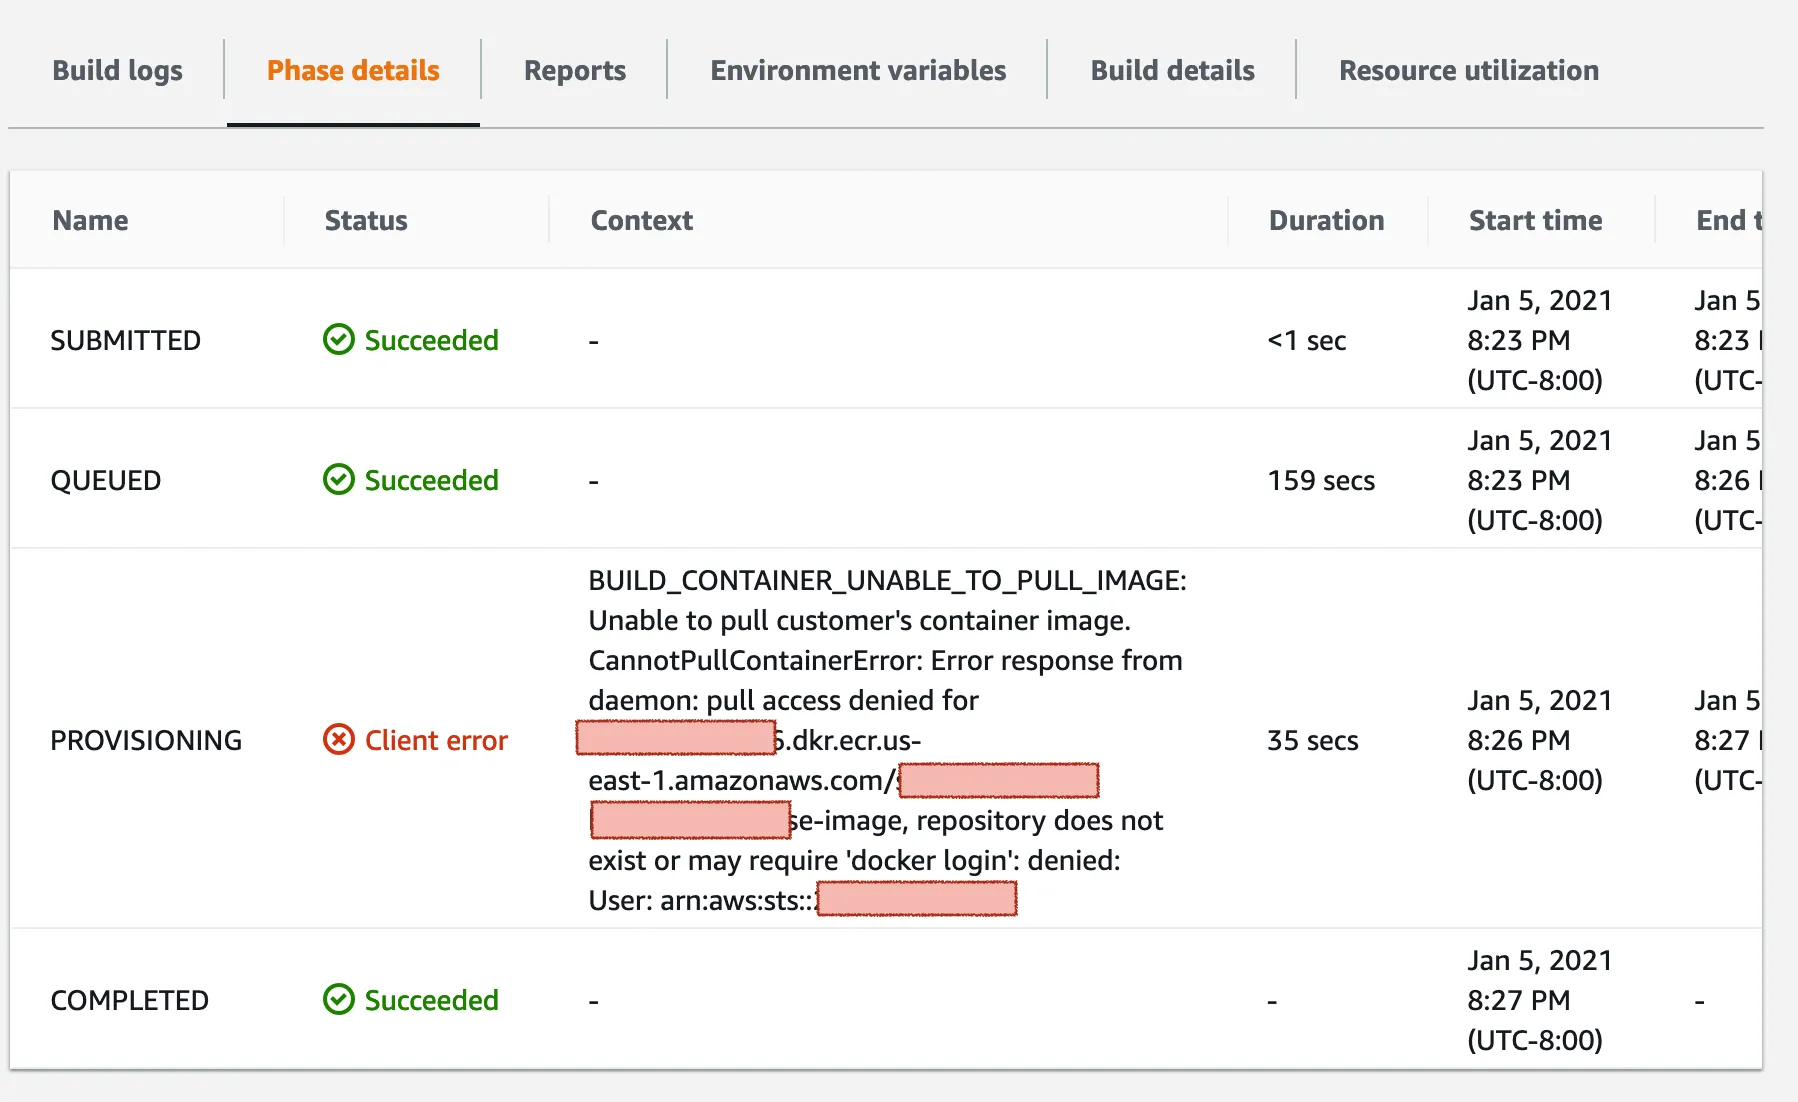Click the Client error status text

coord(436,741)
